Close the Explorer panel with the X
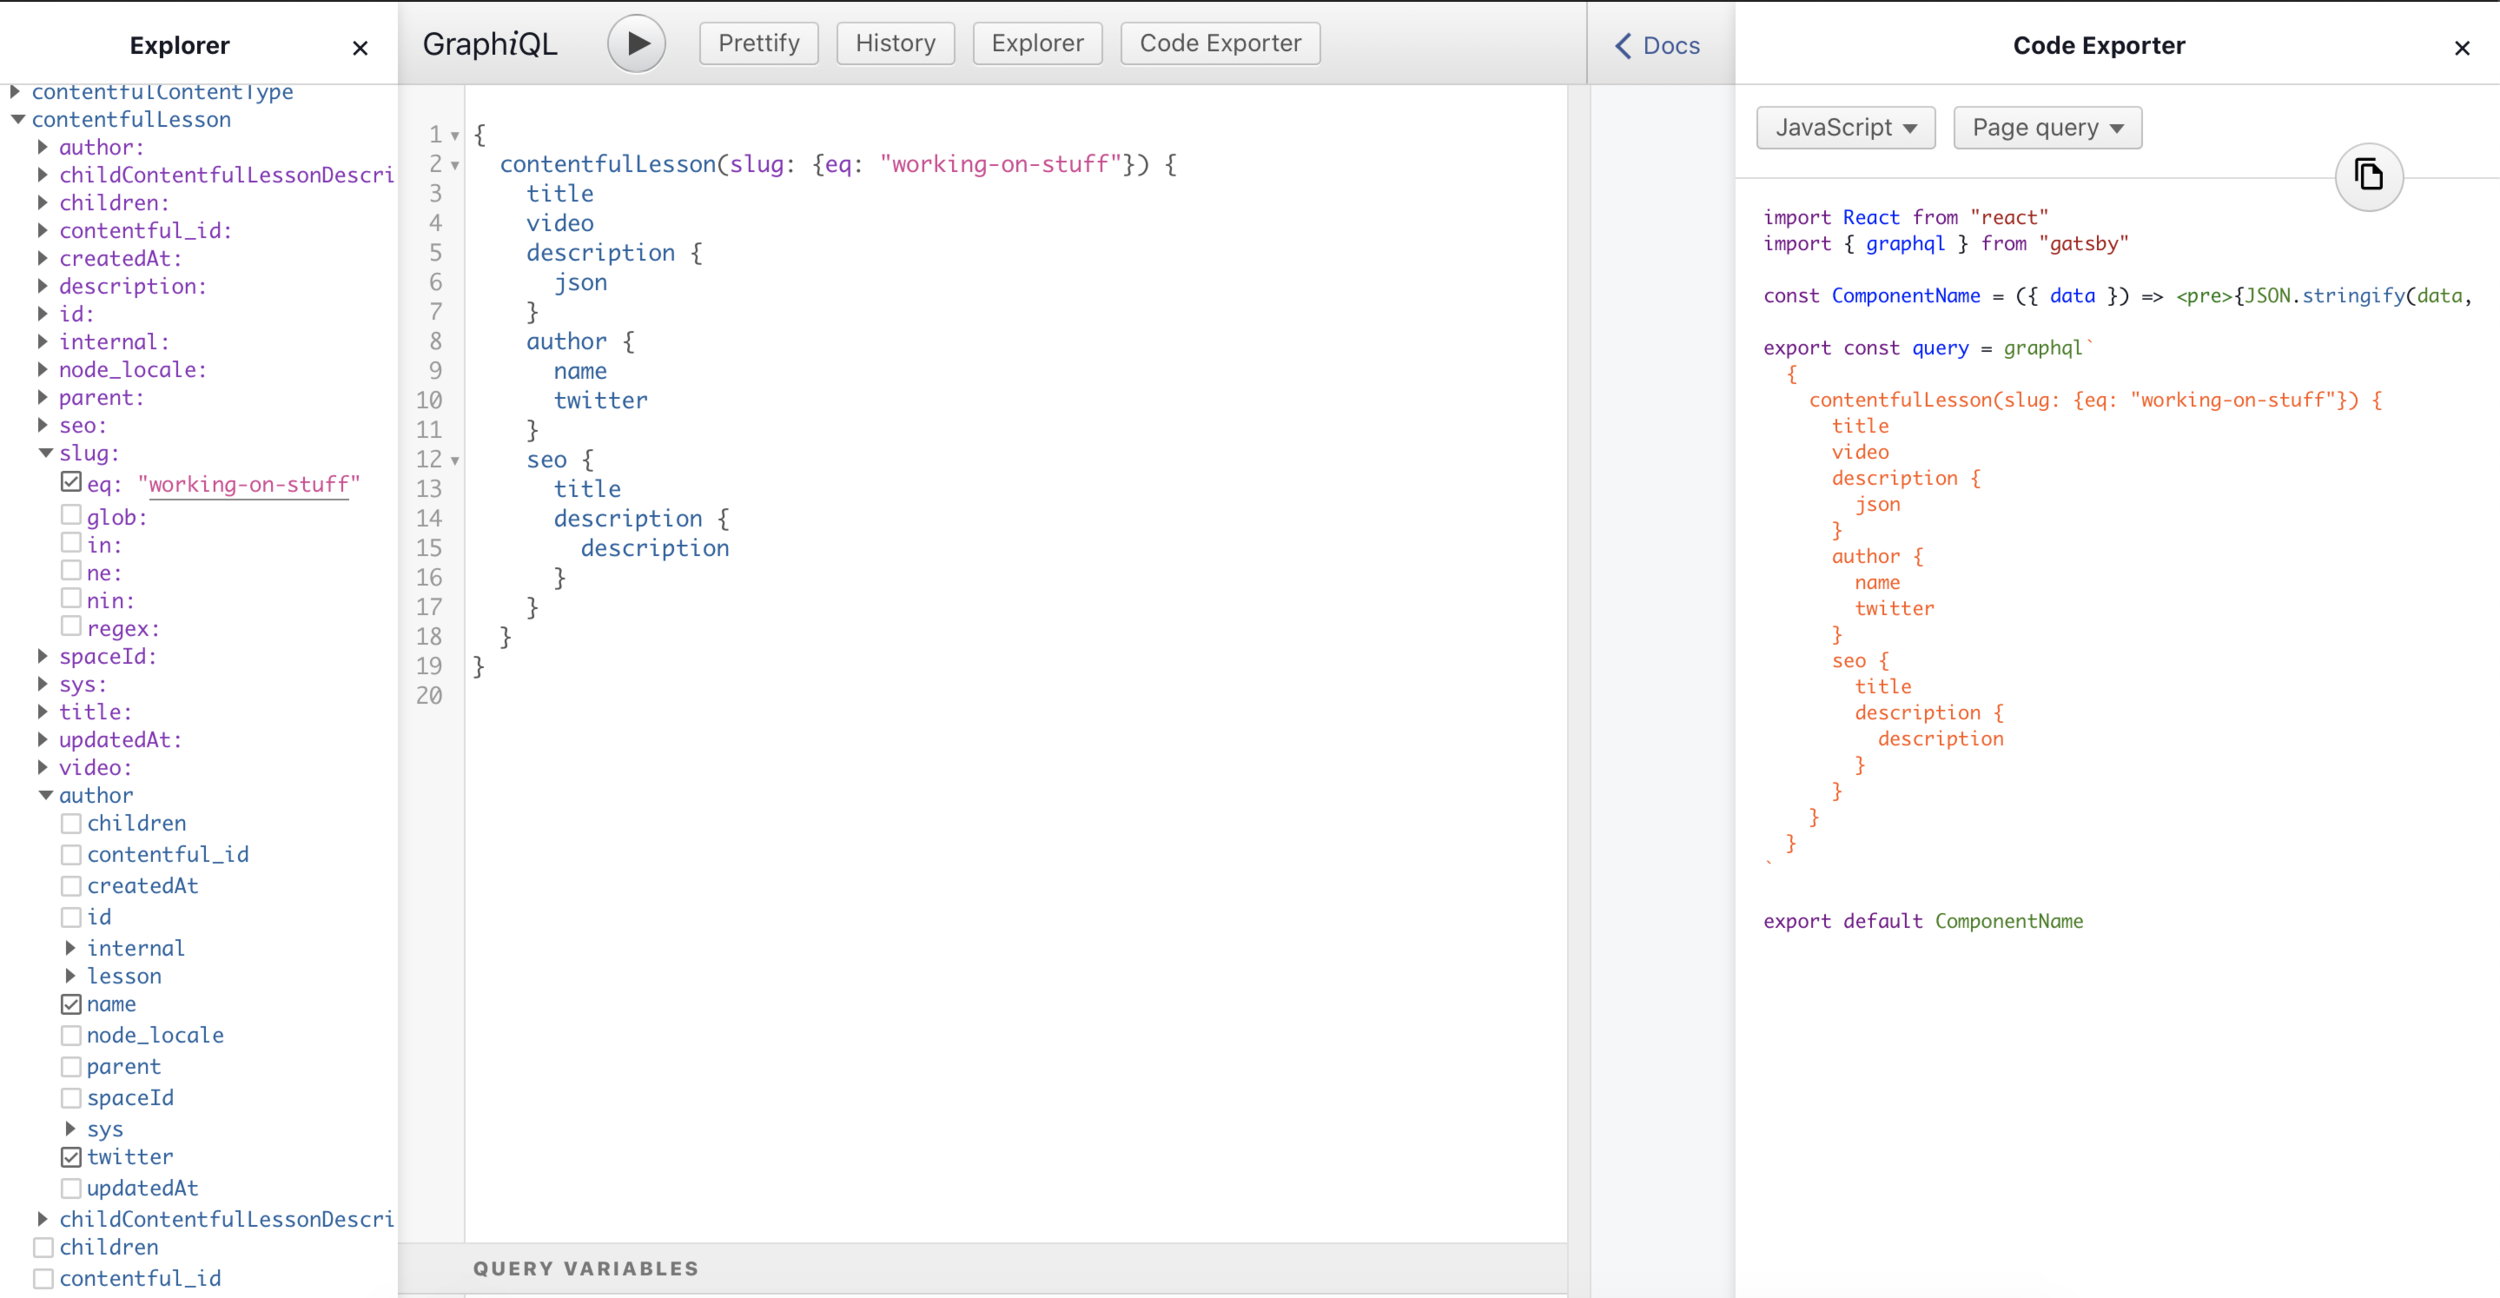Screen dimensions: 2500x1298 (360, 48)
